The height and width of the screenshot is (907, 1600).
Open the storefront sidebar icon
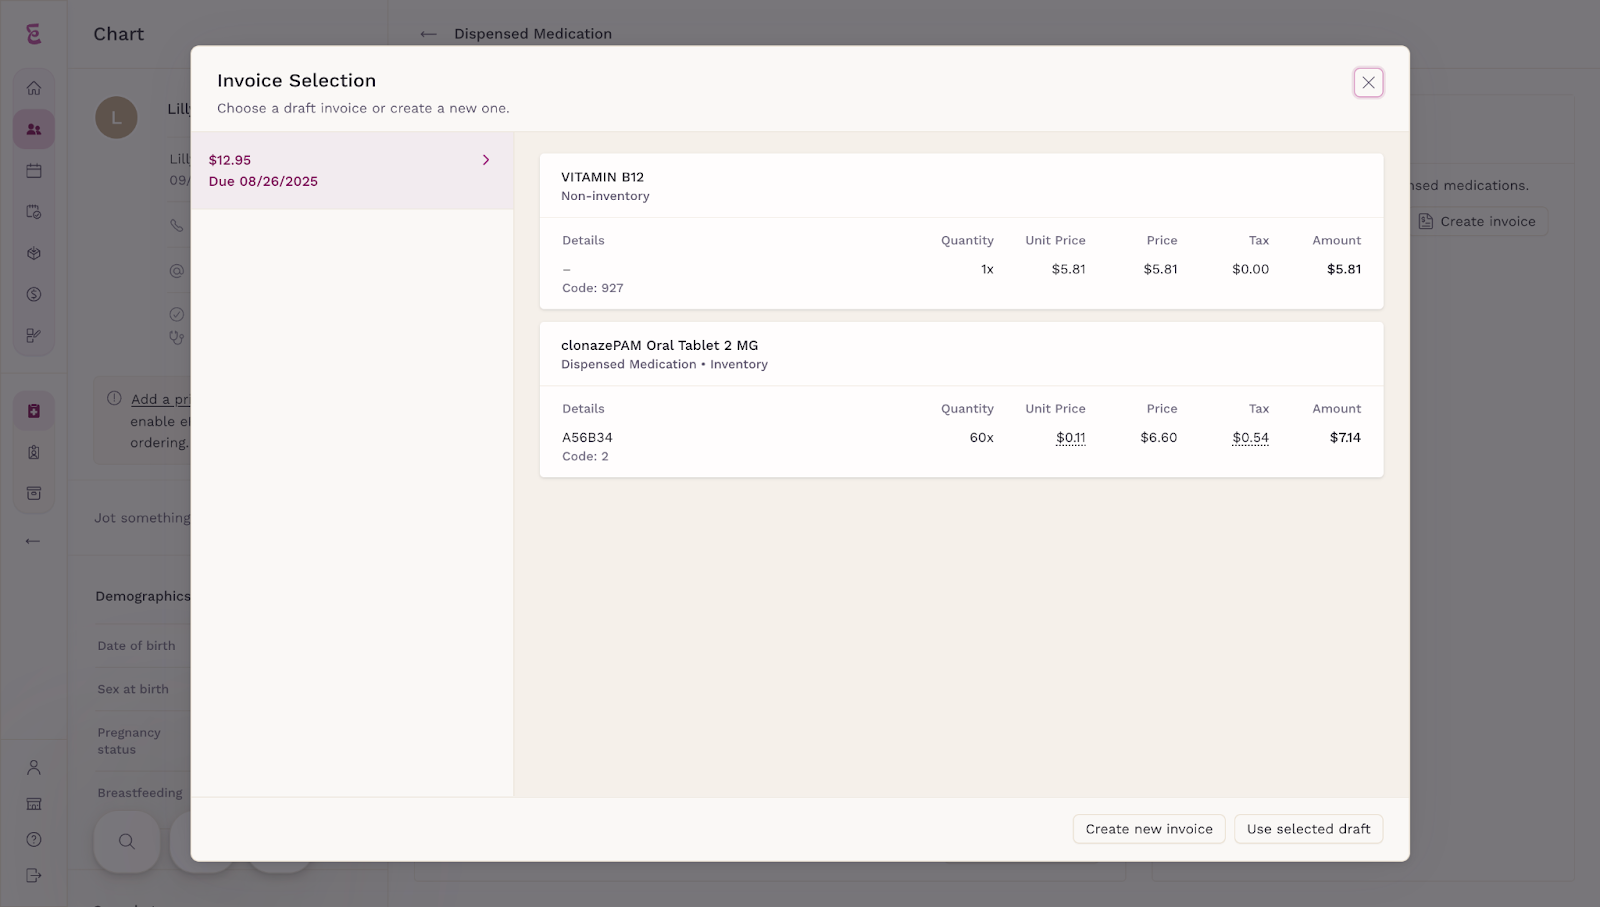pos(34,804)
